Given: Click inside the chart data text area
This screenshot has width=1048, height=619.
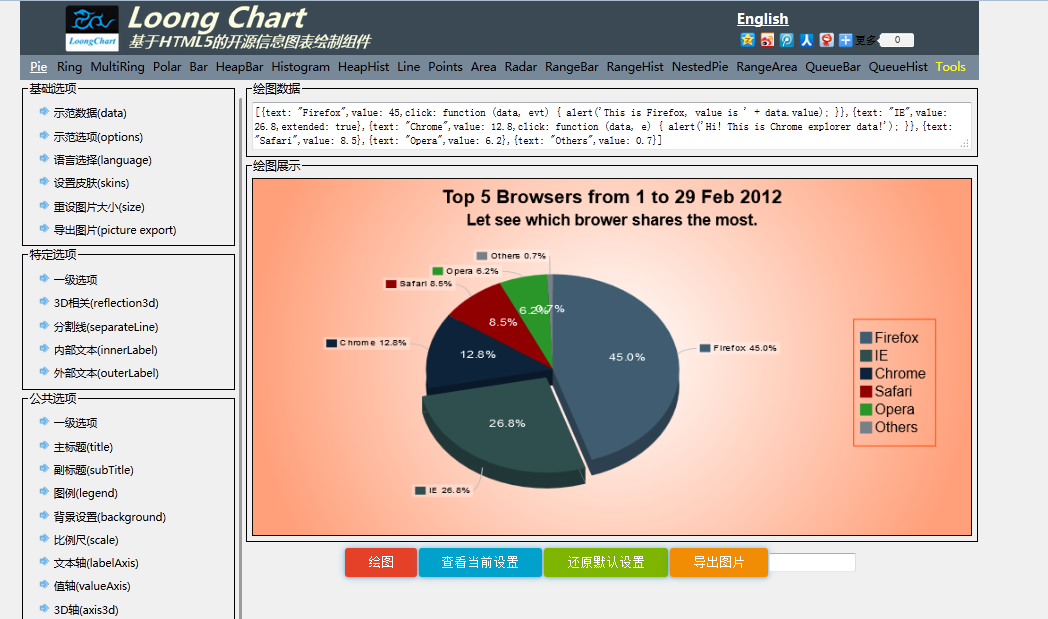Looking at the screenshot, I should tap(612, 126).
